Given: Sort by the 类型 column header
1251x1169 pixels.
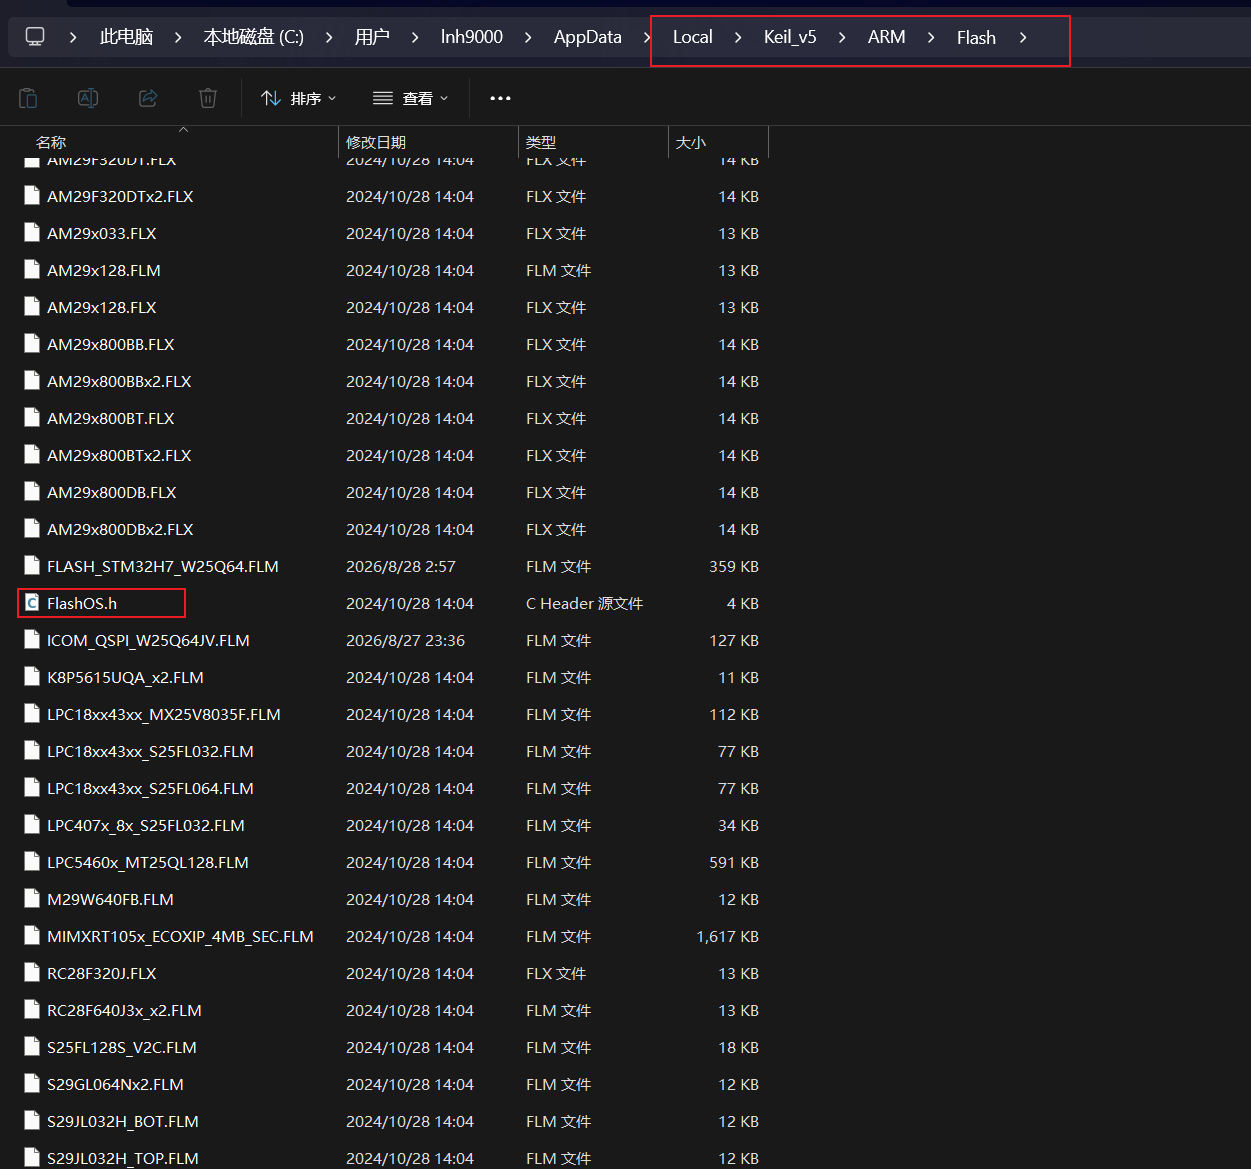Looking at the screenshot, I should pyautogui.click(x=541, y=142).
